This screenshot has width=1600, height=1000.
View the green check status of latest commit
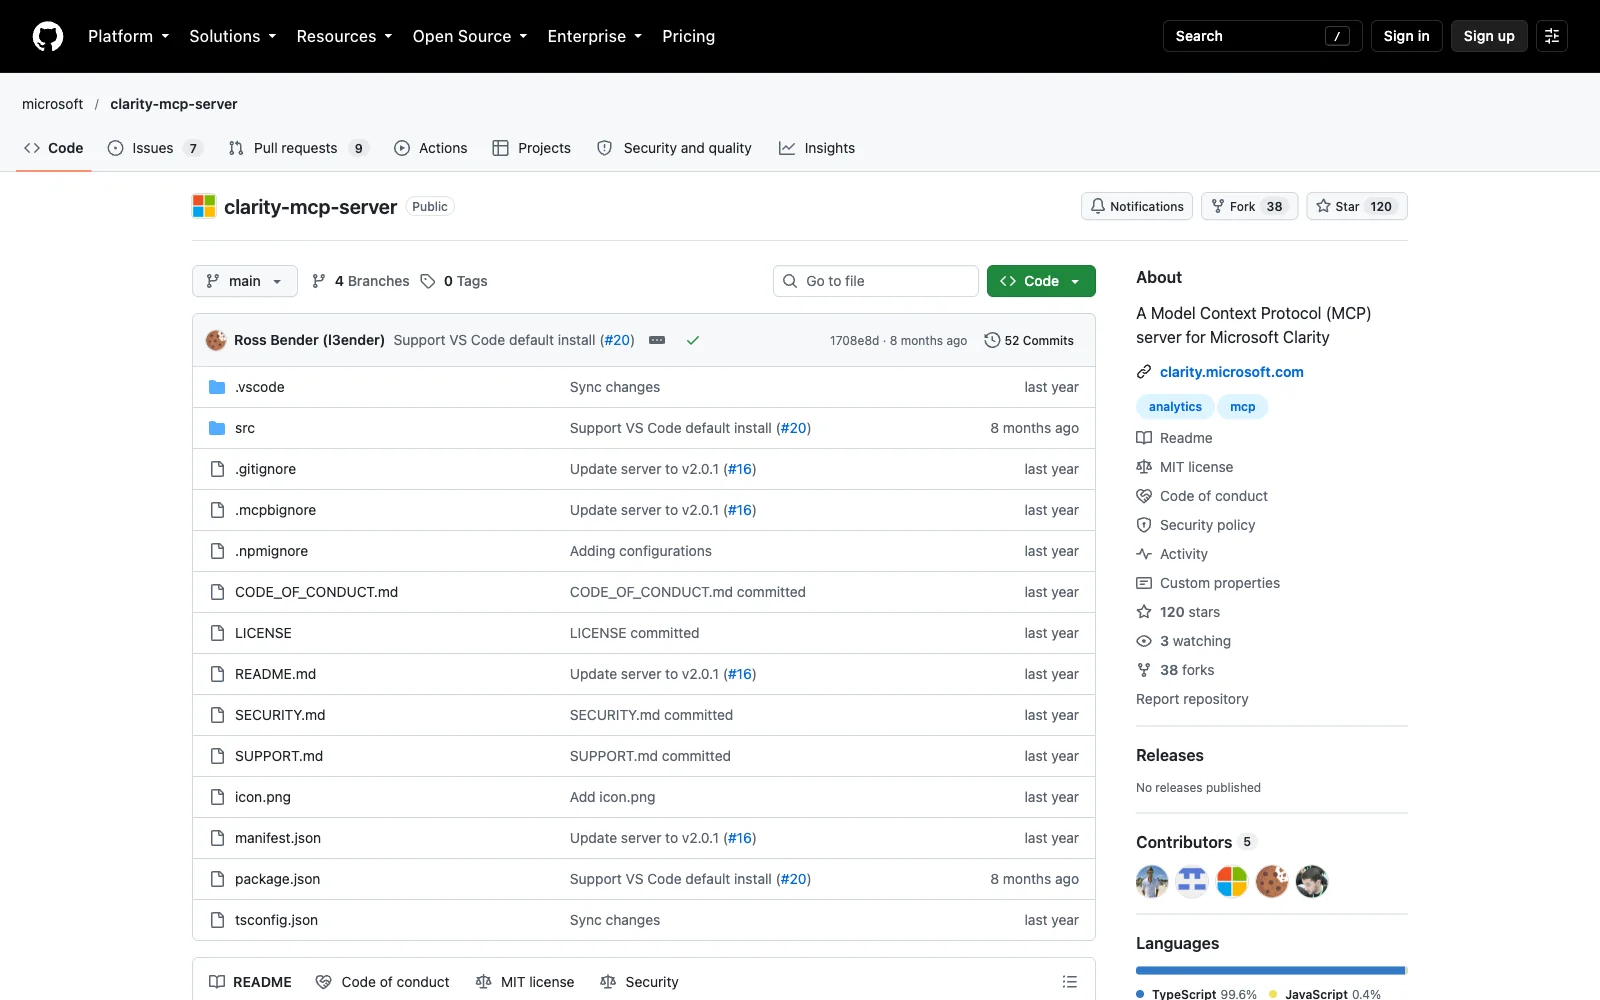pyautogui.click(x=693, y=340)
